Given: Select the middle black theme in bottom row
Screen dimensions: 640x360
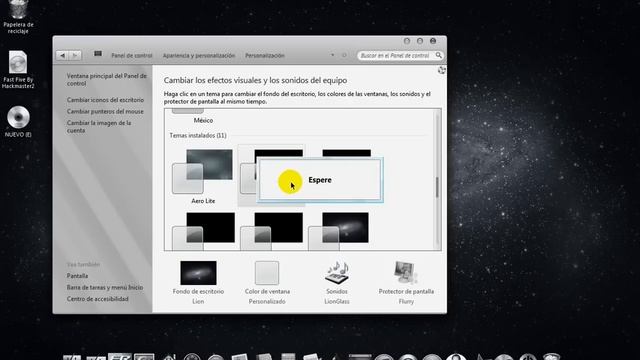Looking at the screenshot, I should click(x=271, y=231).
